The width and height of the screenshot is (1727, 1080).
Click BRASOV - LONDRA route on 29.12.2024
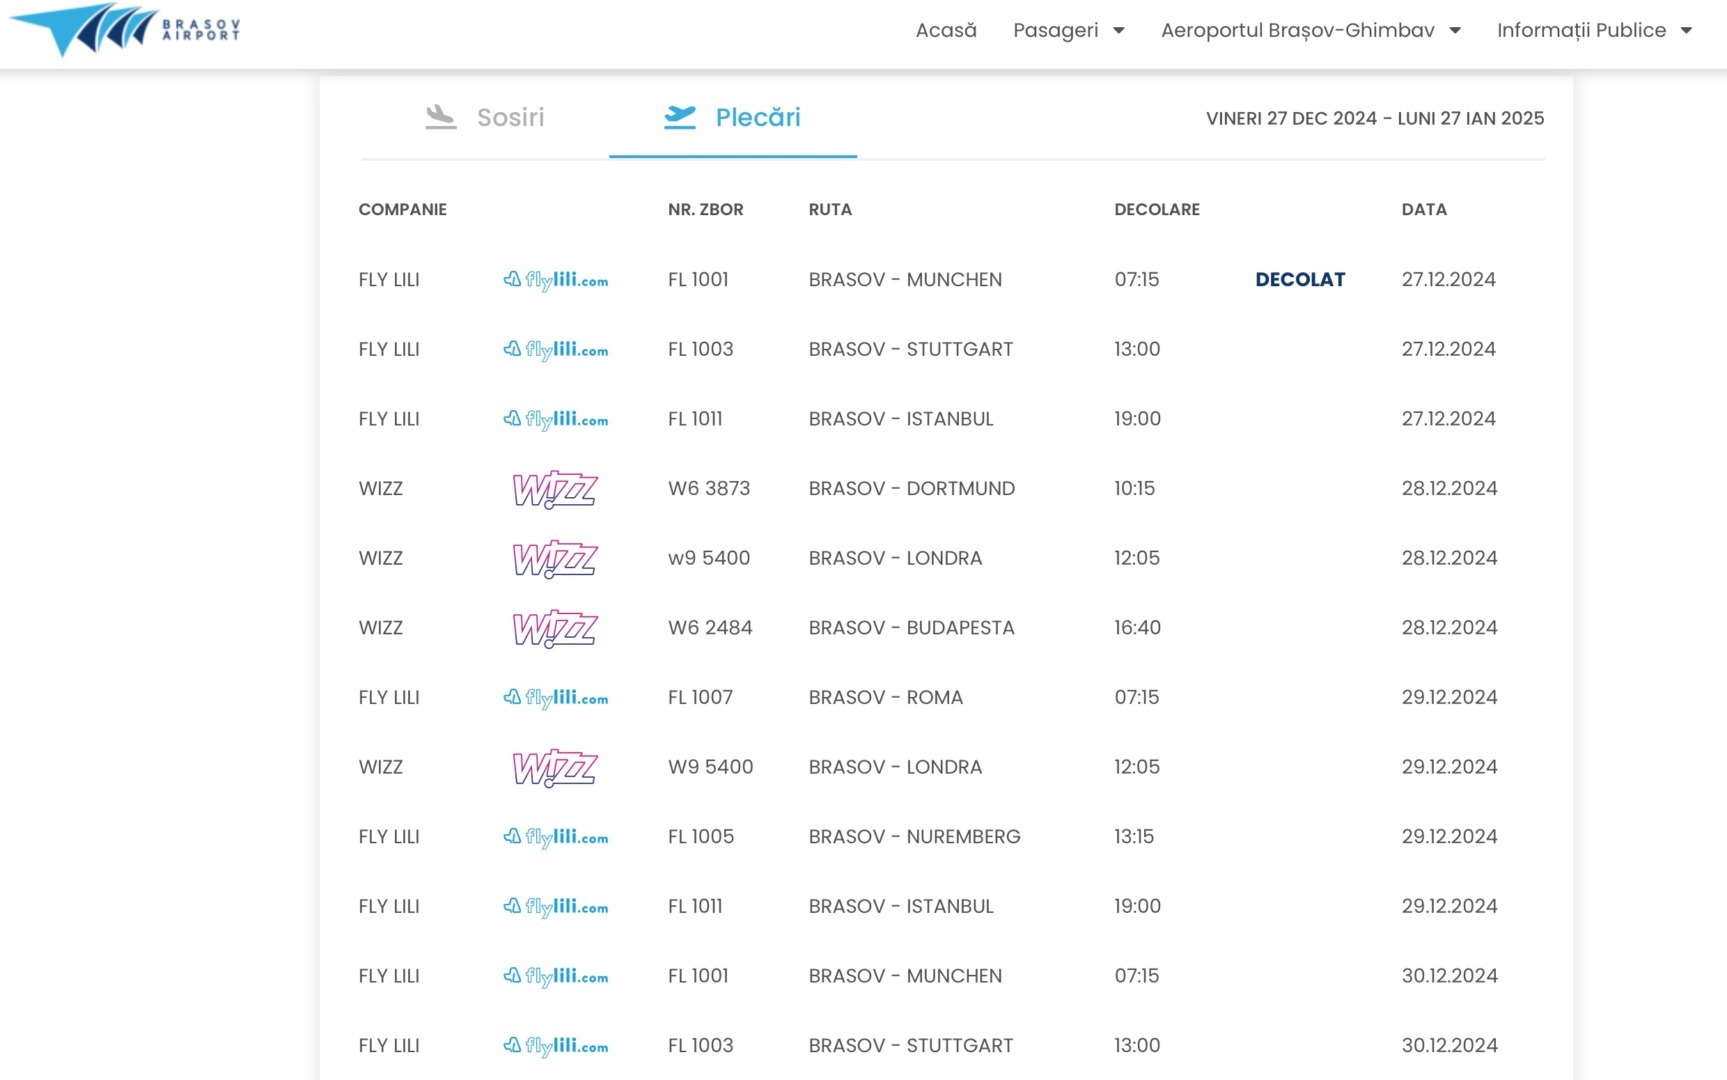[x=895, y=767]
